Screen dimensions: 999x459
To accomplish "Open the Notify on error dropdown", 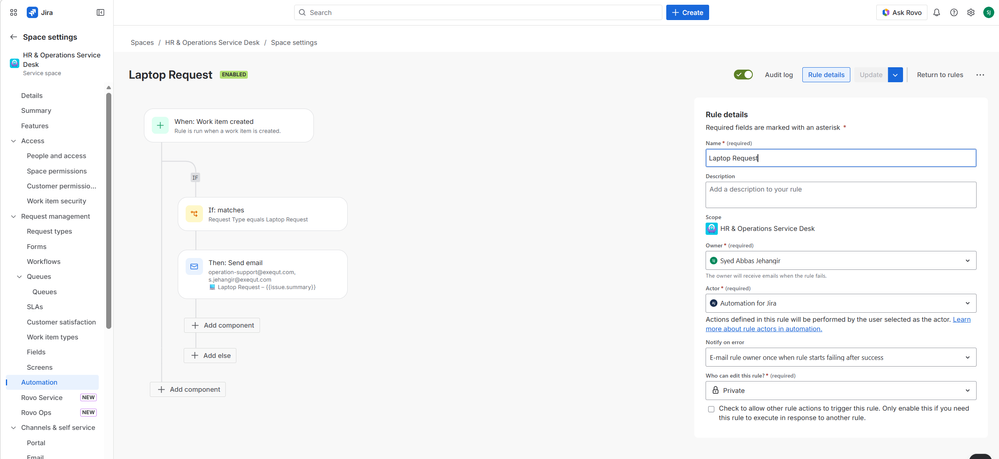I will [x=840, y=357].
